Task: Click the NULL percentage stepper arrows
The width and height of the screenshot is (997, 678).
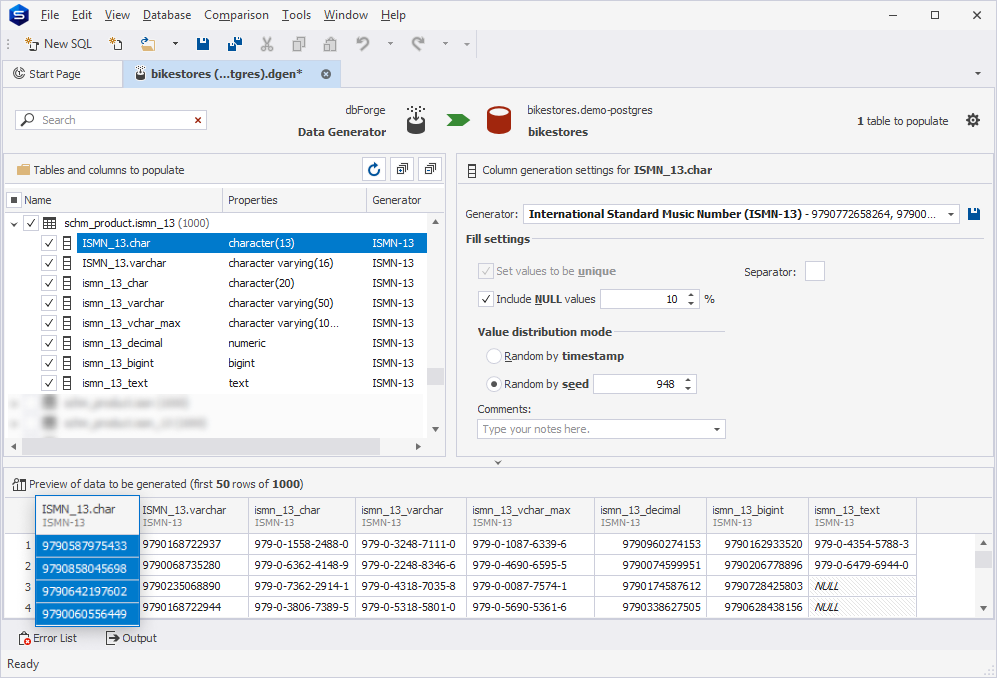Action: point(691,299)
